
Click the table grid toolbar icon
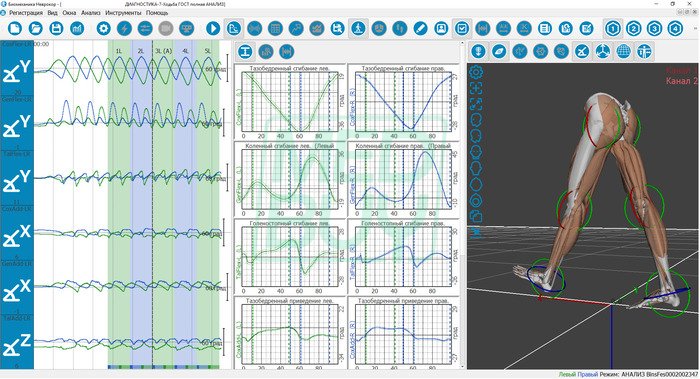[x=275, y=29]
